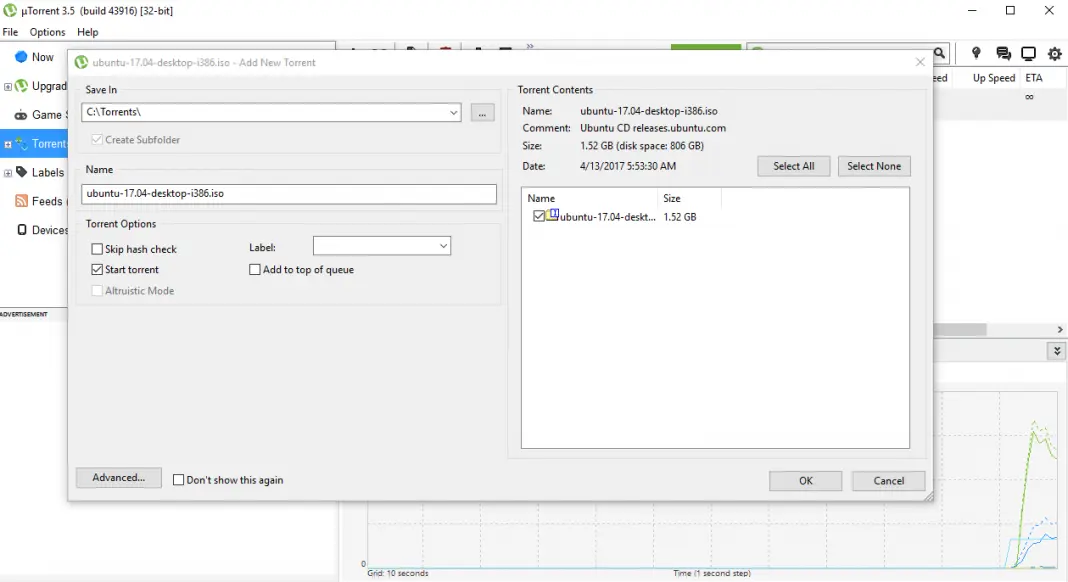1068x582 pixels.
Task: Click the Advanced... button
Action: [119, 478]
